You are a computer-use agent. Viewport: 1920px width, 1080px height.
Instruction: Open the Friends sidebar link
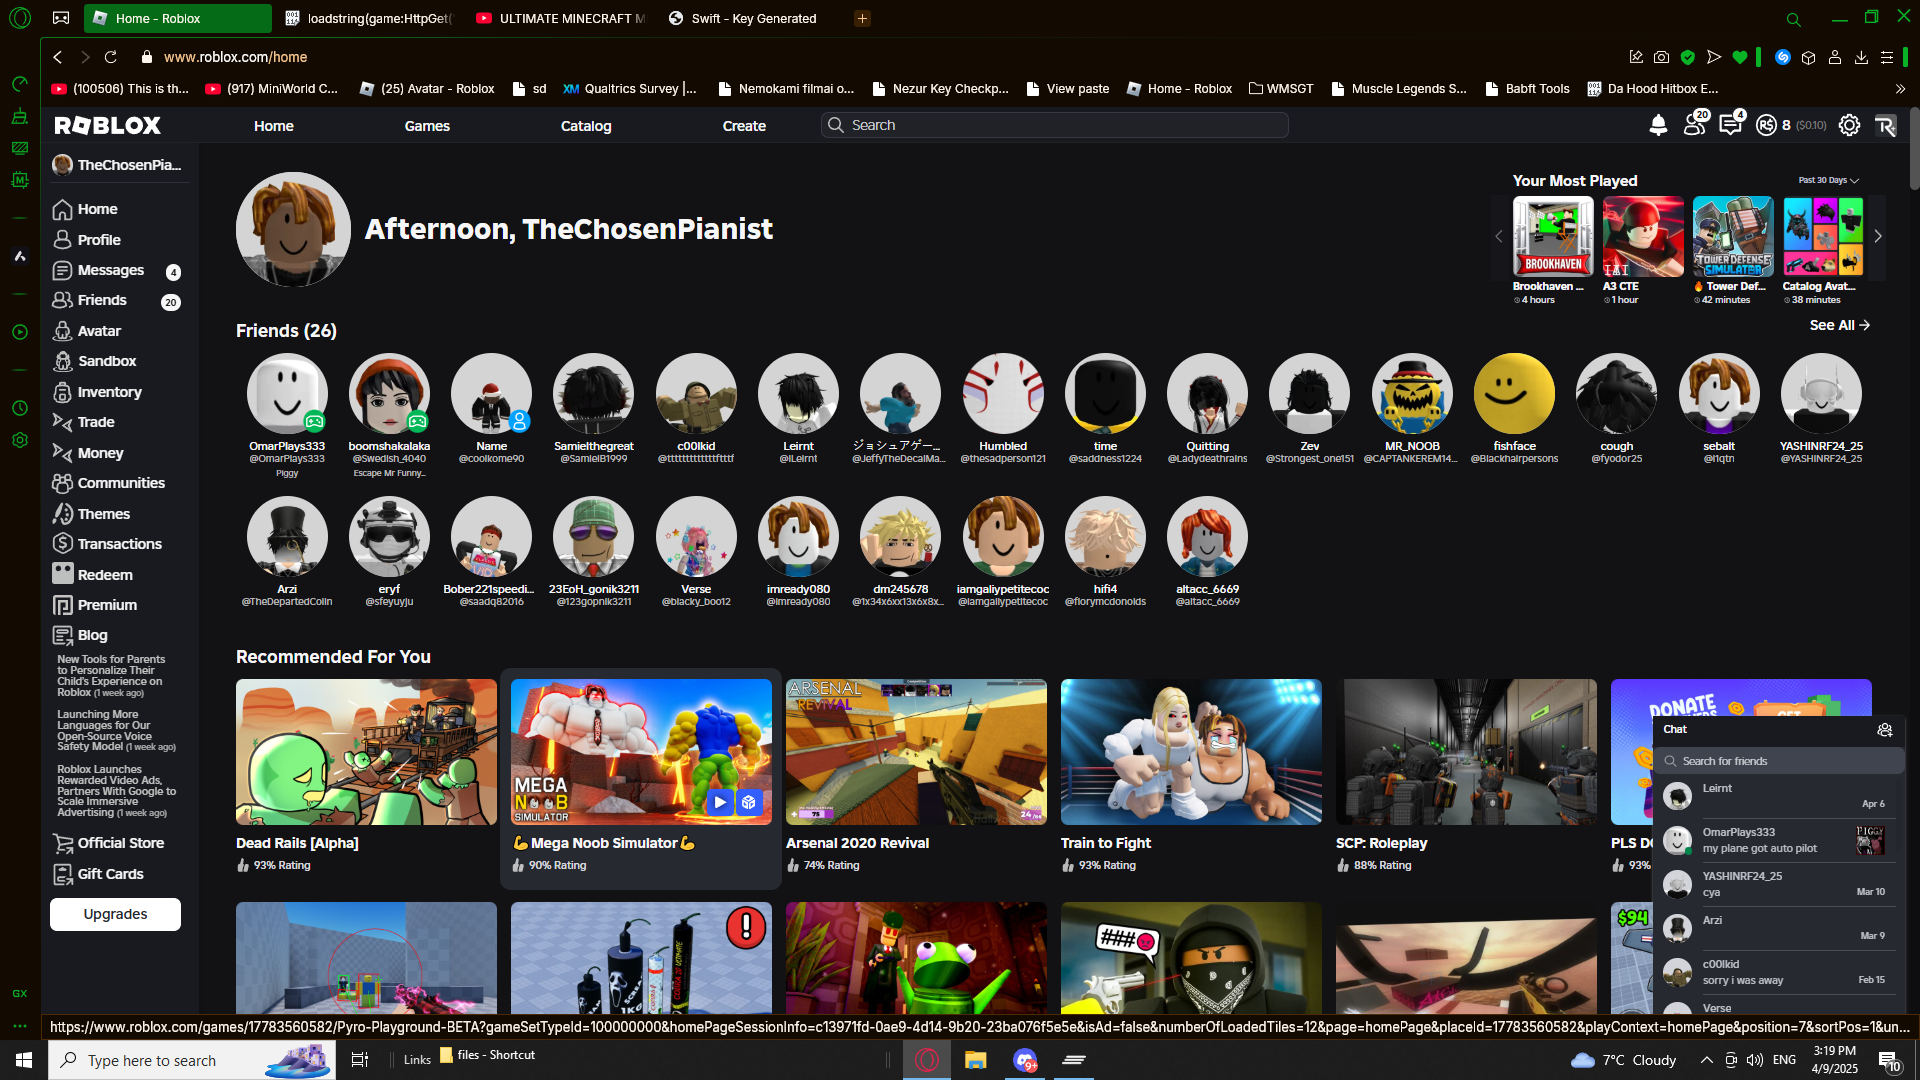tap(102, 300)
